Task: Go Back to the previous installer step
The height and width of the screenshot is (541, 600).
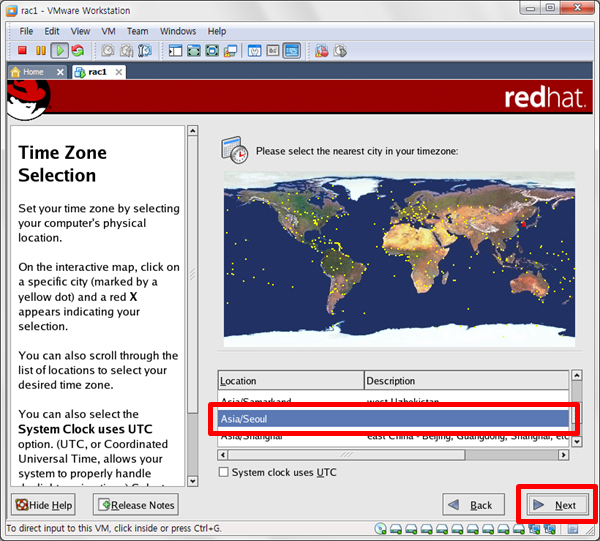Action: (x=473, y=505)
